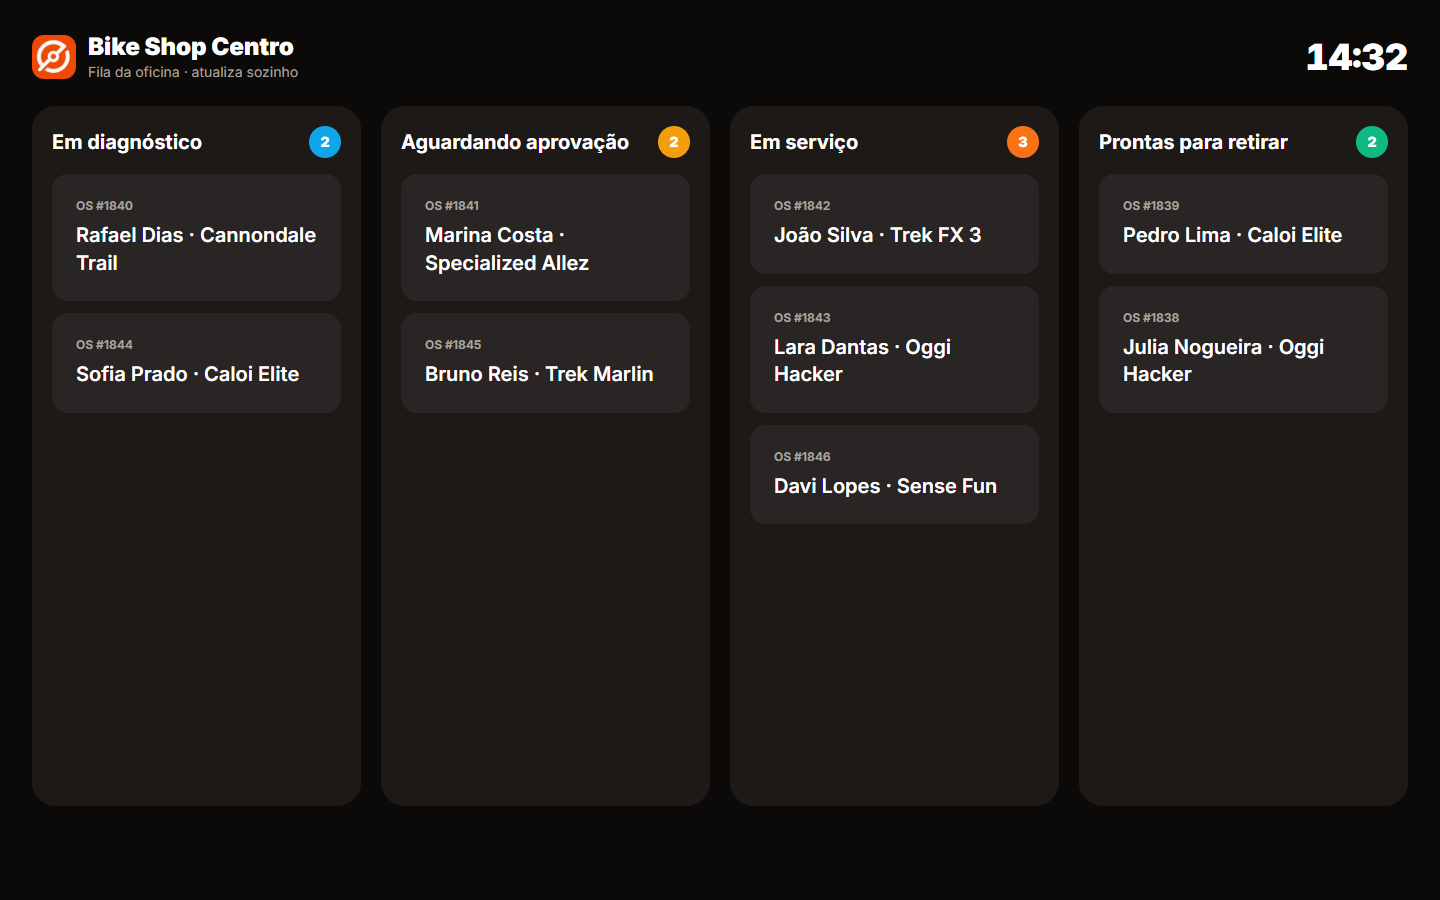Click order number OS #1842
Viewport: 1440px width, 900px height.
[x=802, y=206]
